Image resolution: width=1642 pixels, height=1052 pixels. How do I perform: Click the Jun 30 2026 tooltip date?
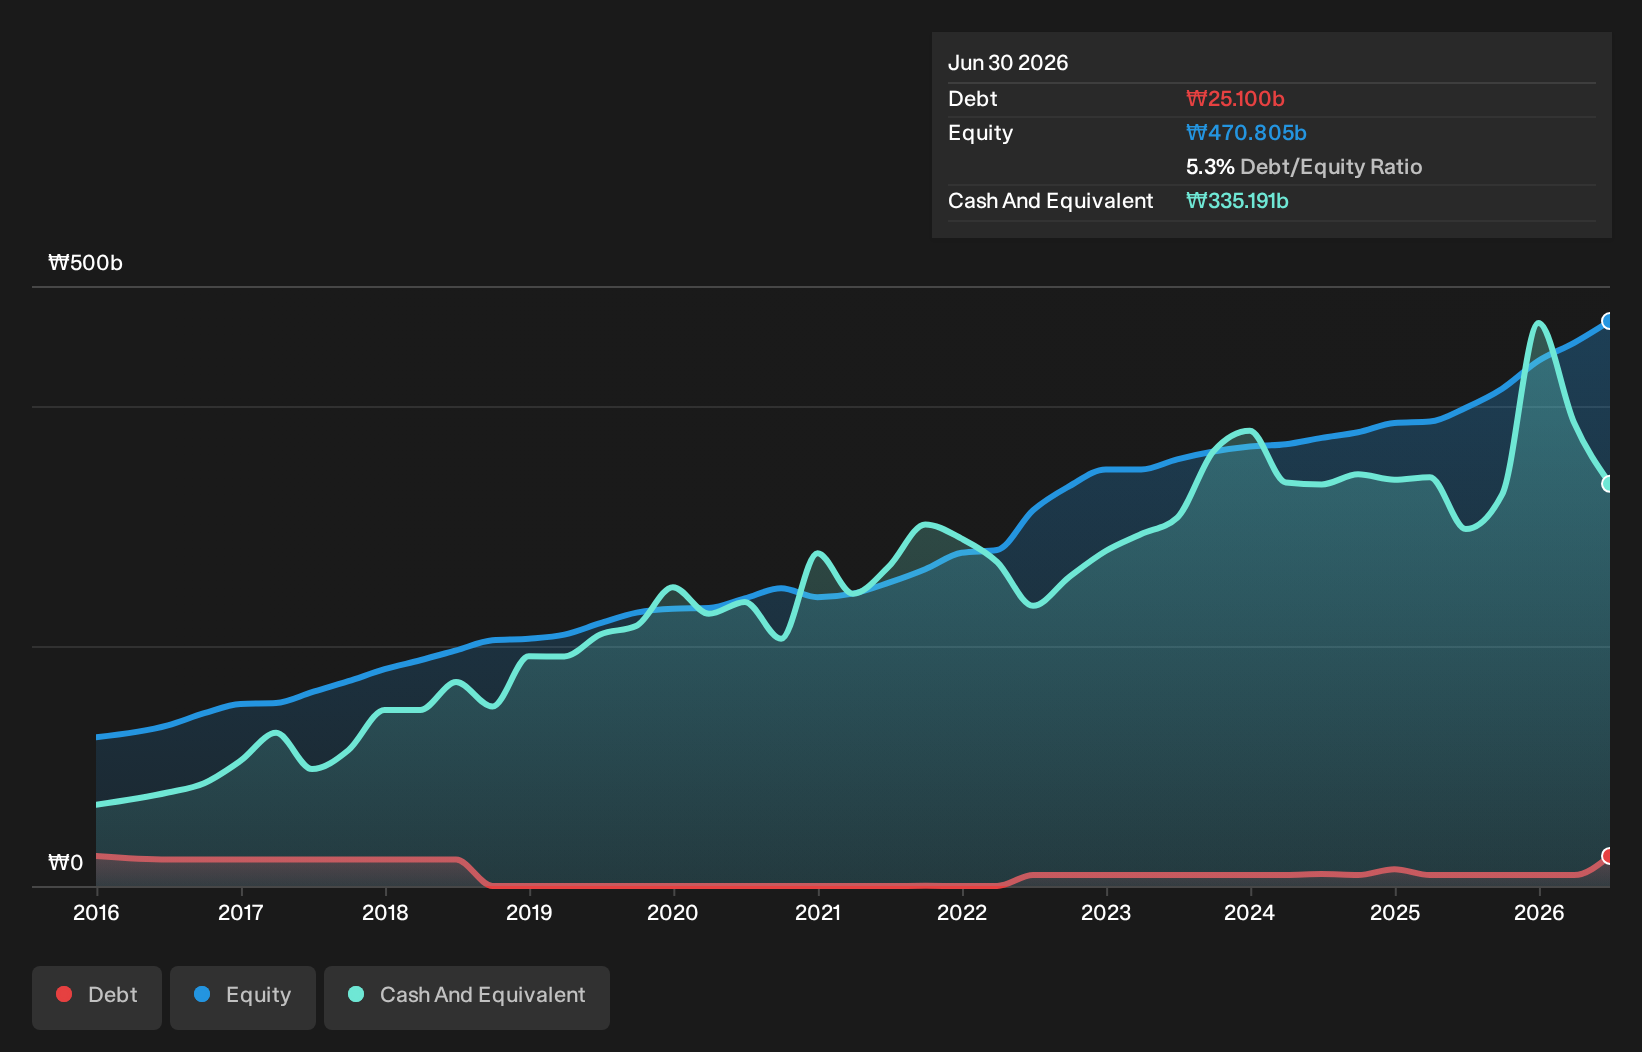click(x=1008, y=63)
